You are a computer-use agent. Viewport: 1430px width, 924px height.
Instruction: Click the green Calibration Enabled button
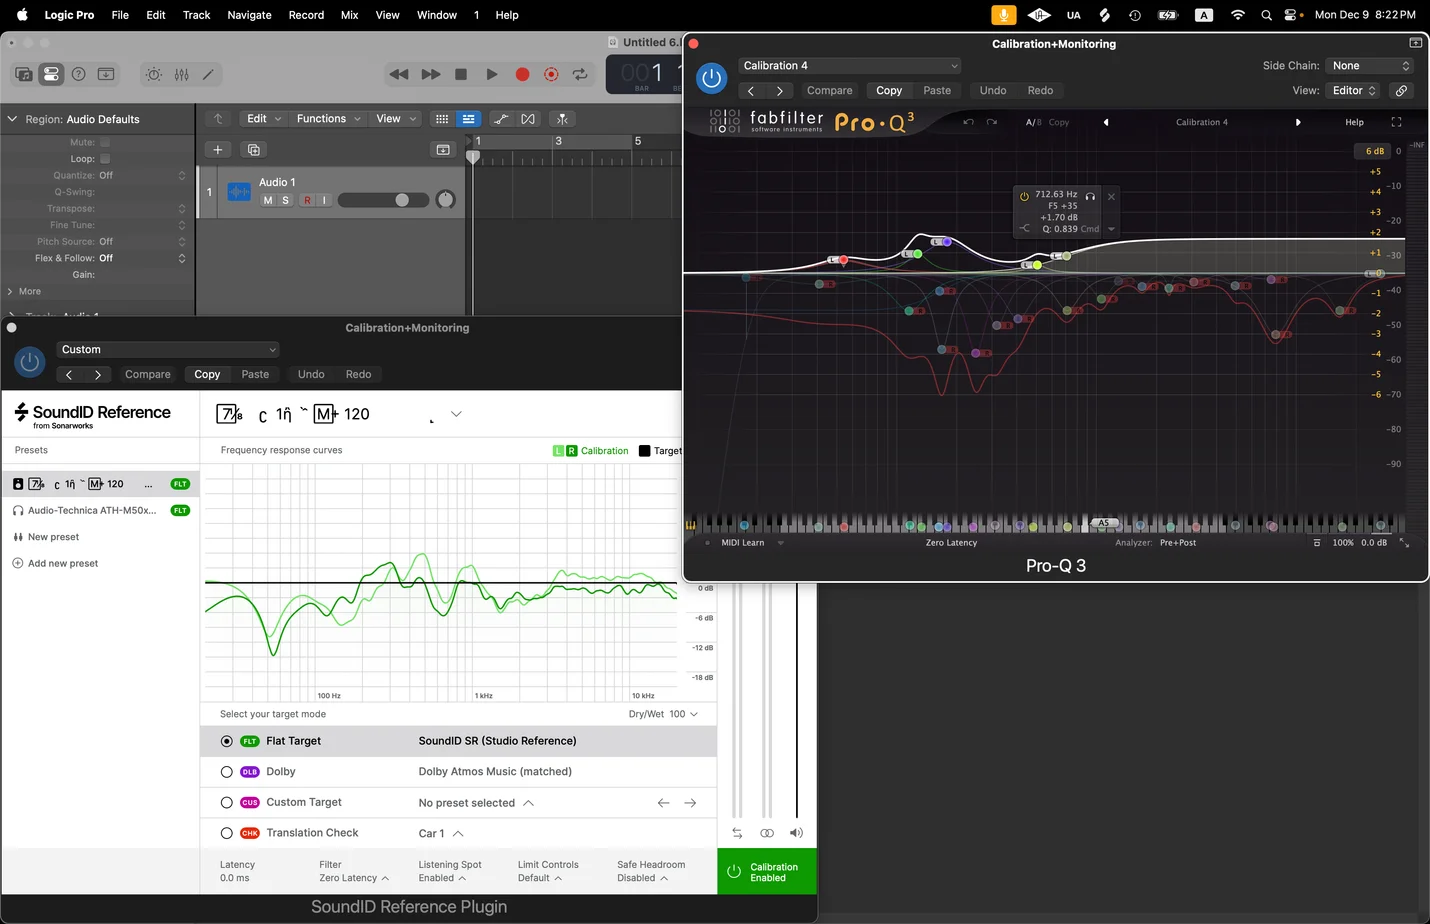pos(767,872)
